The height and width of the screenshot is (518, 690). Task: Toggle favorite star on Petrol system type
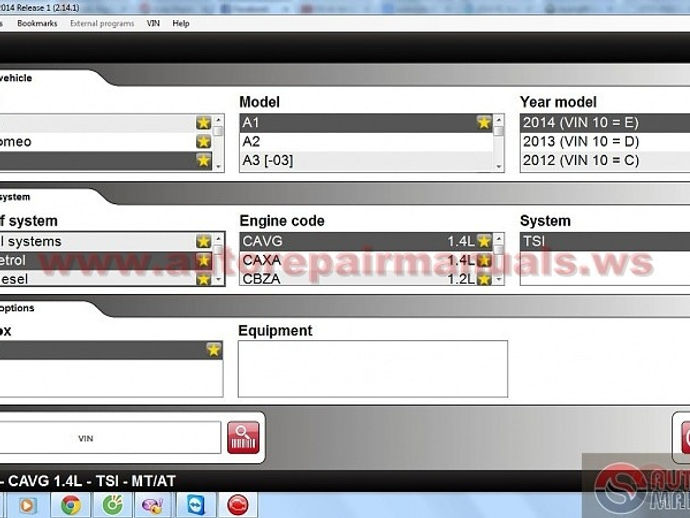(x=203, y=260)
